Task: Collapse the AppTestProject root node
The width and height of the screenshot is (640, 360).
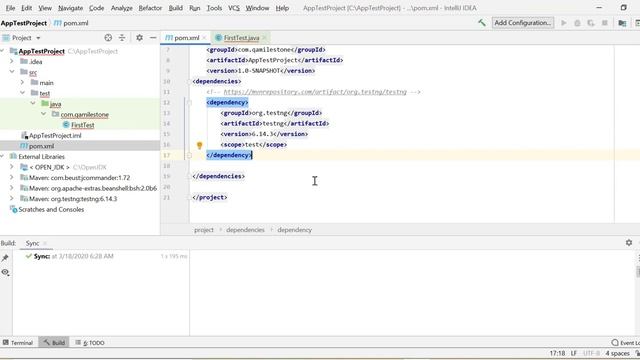Action: (x=3, y=51)
